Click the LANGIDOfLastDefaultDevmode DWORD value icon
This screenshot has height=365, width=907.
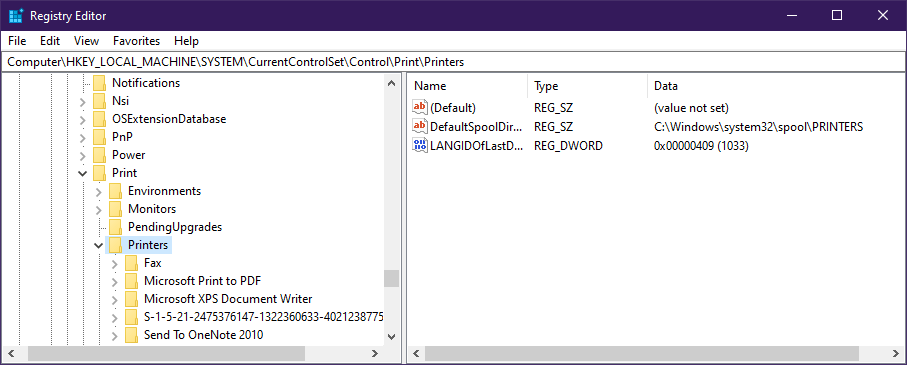(x=419, y=145)
